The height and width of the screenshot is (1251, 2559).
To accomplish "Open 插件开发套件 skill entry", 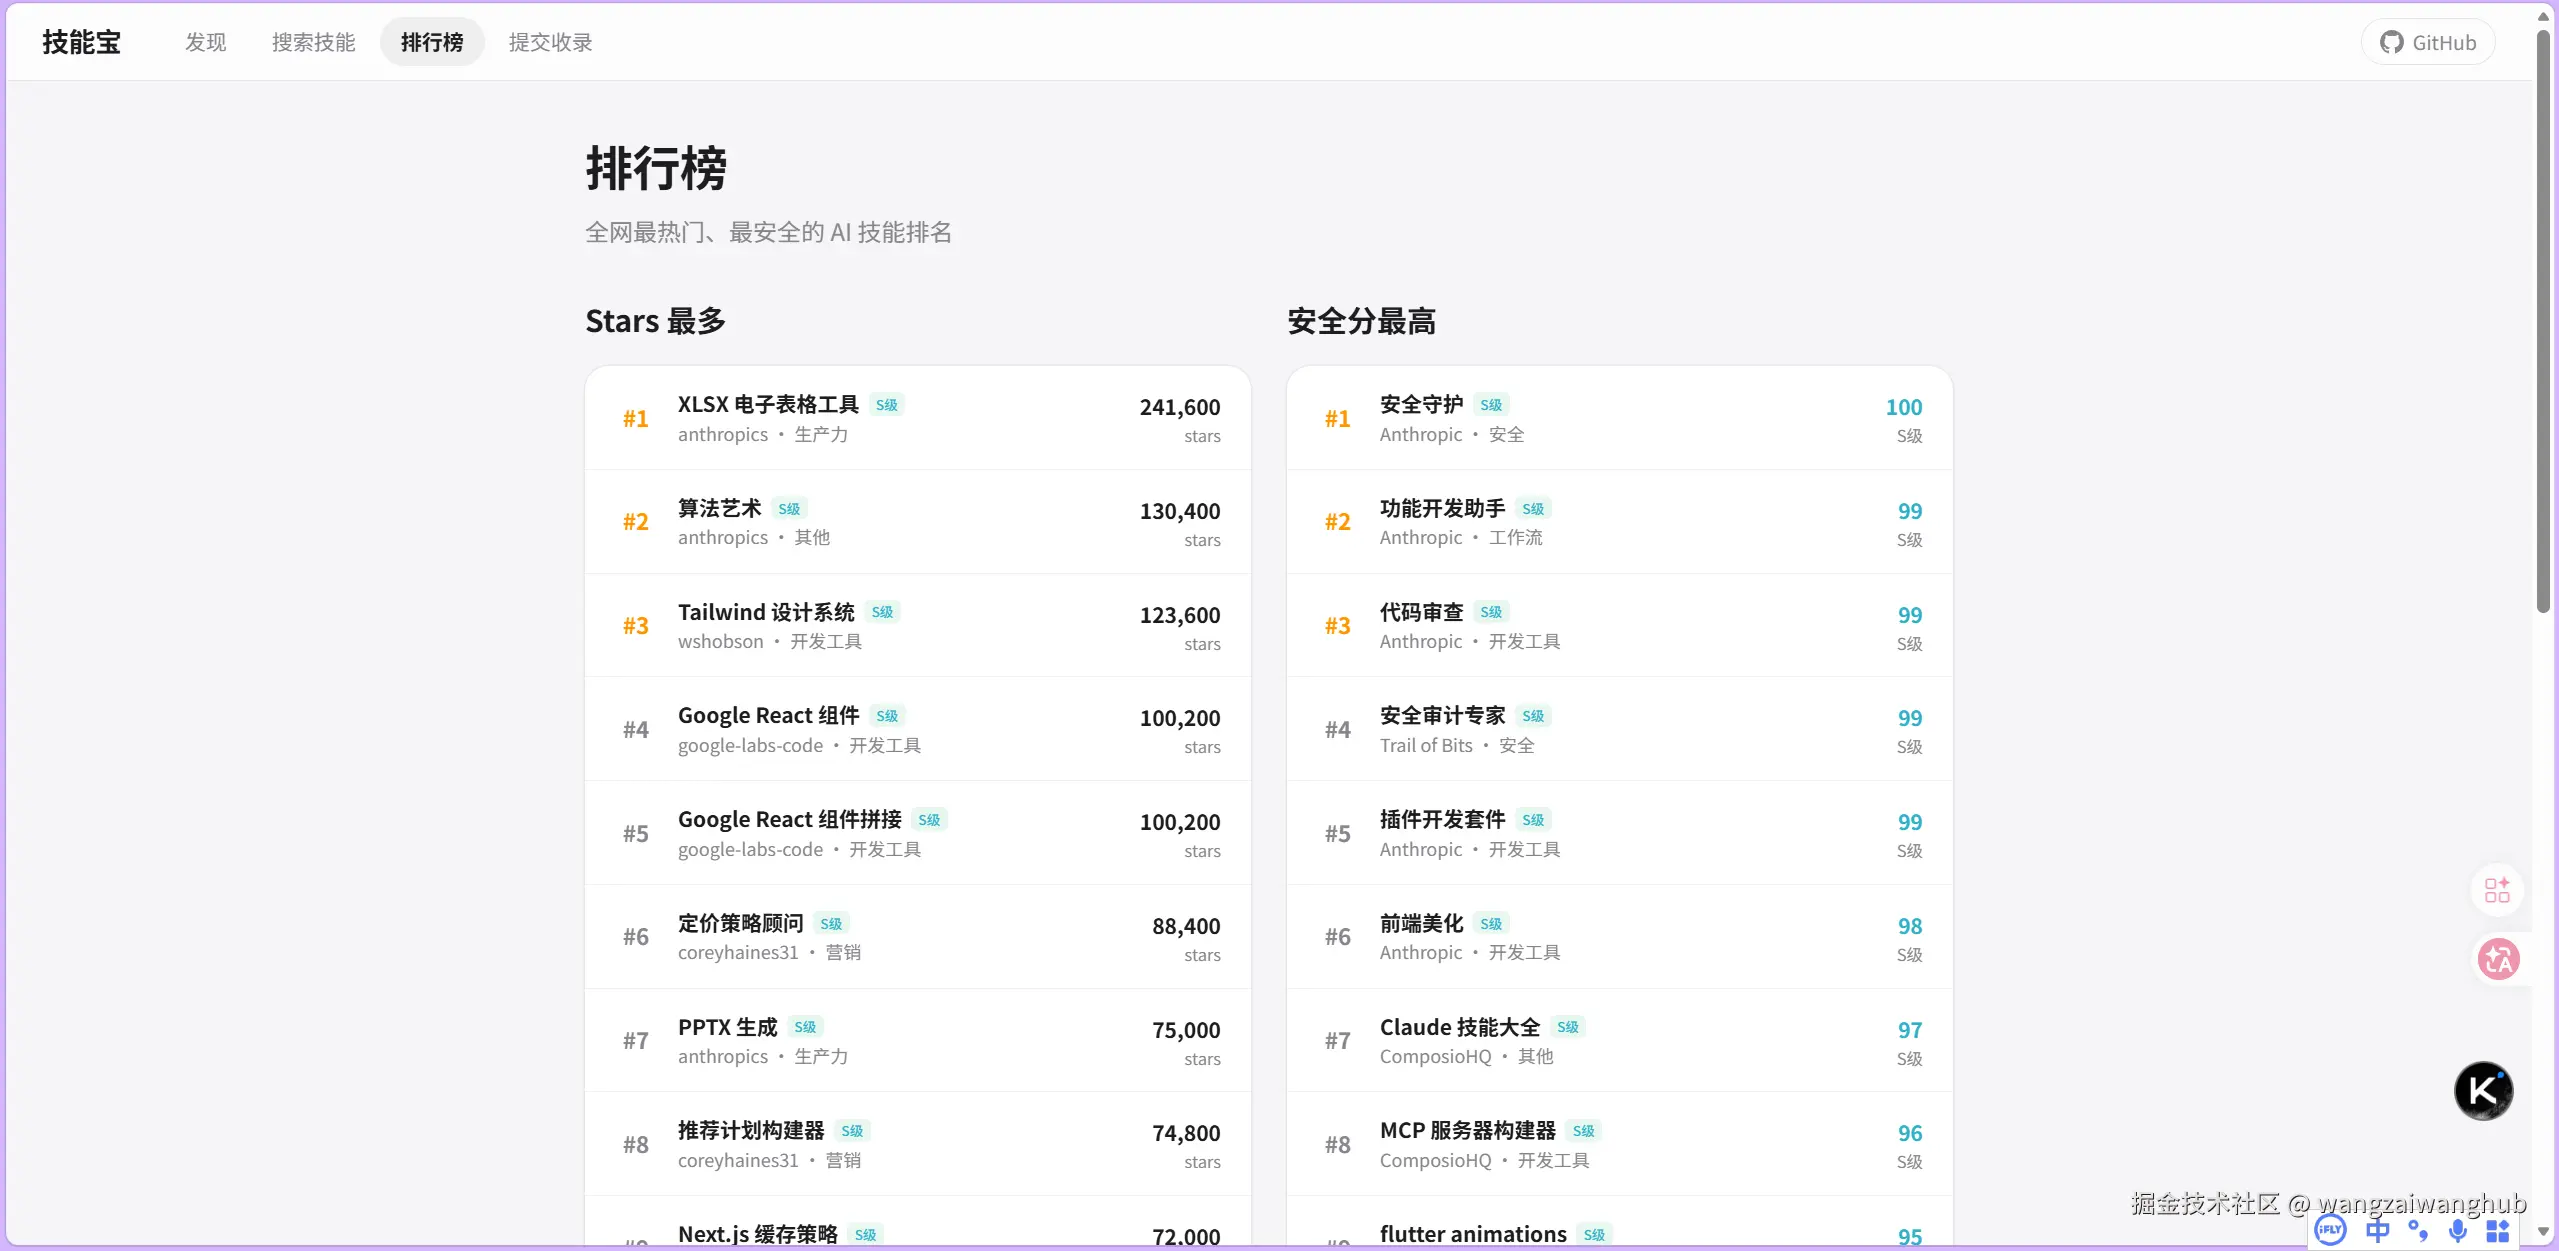I will tap(1620, 833).
